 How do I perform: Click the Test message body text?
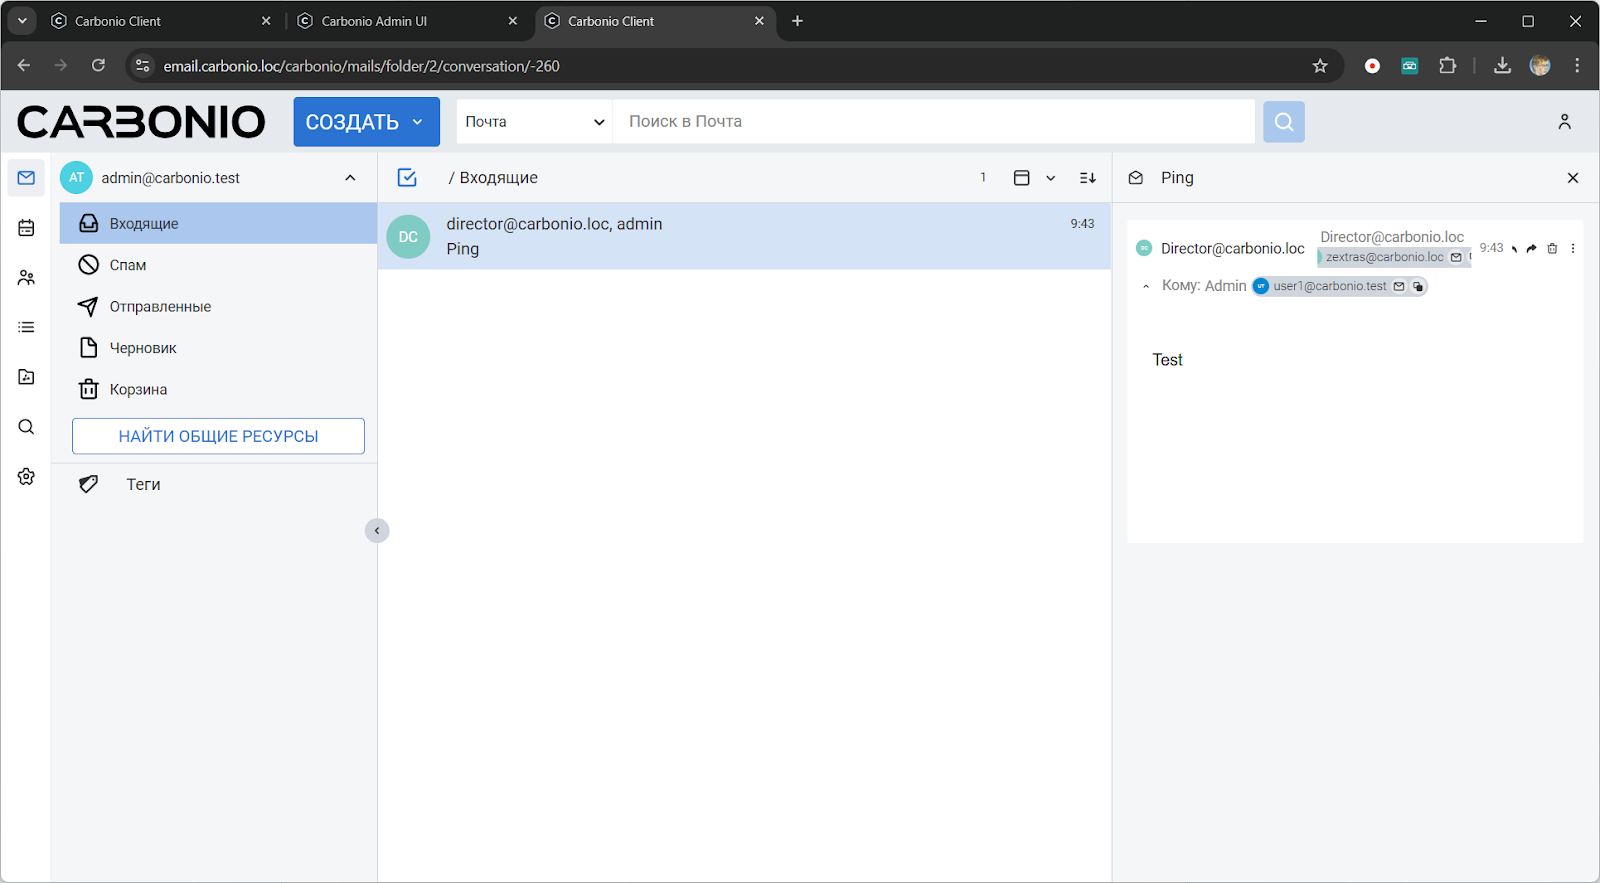coord(1167,360)
